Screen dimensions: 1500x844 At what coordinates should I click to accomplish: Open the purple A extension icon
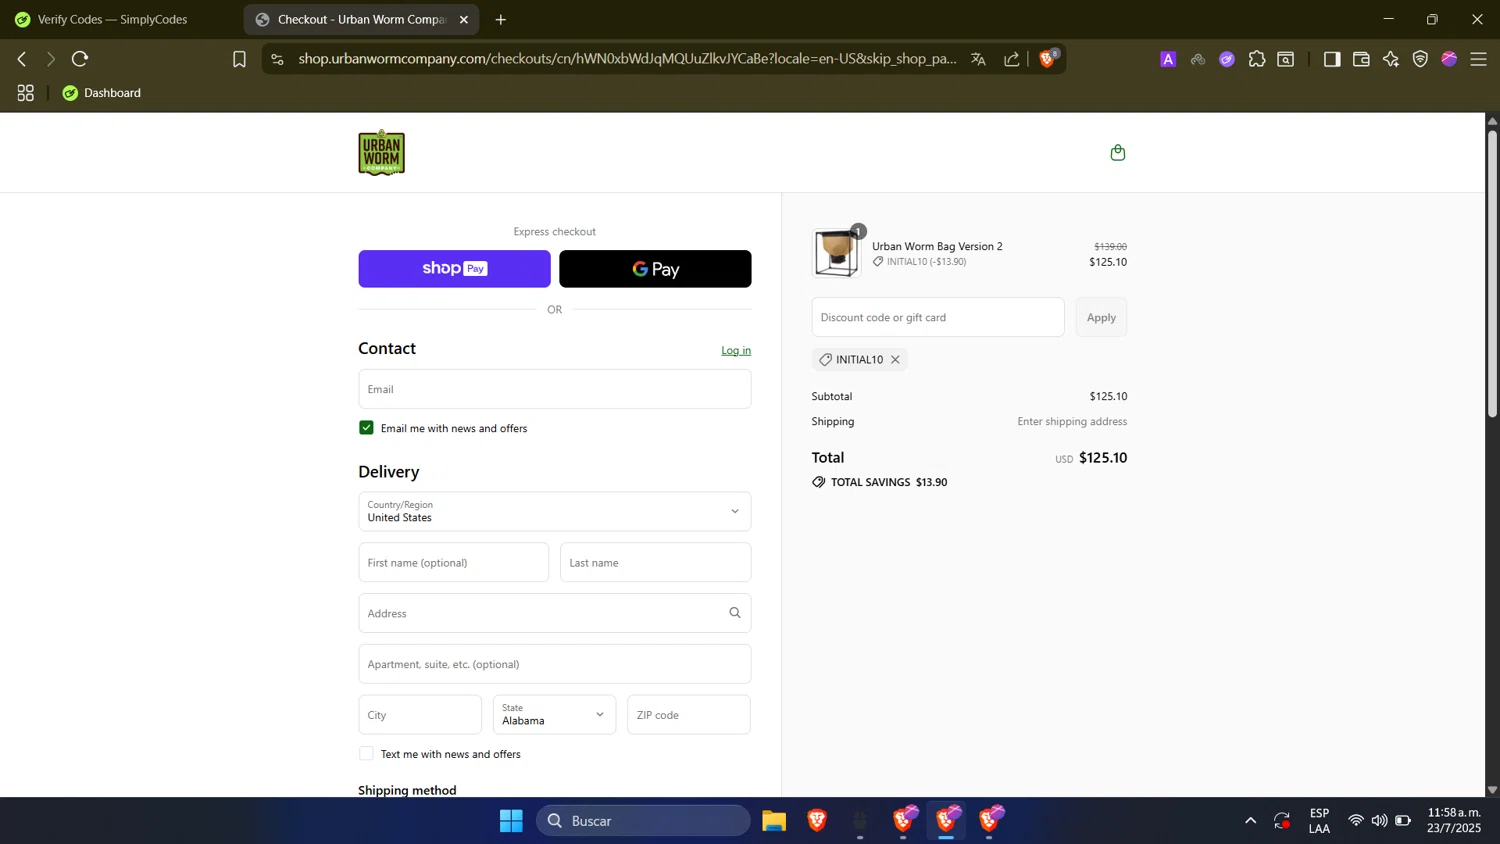click(x=1168, y=60)
